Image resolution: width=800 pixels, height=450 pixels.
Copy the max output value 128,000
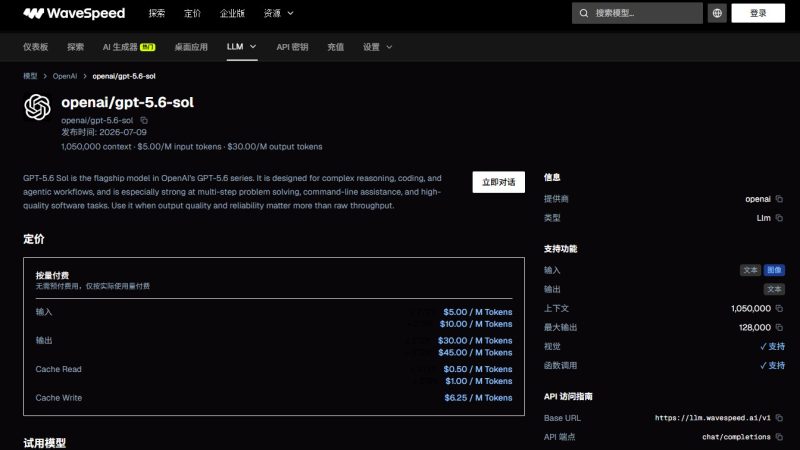(779, 328)
